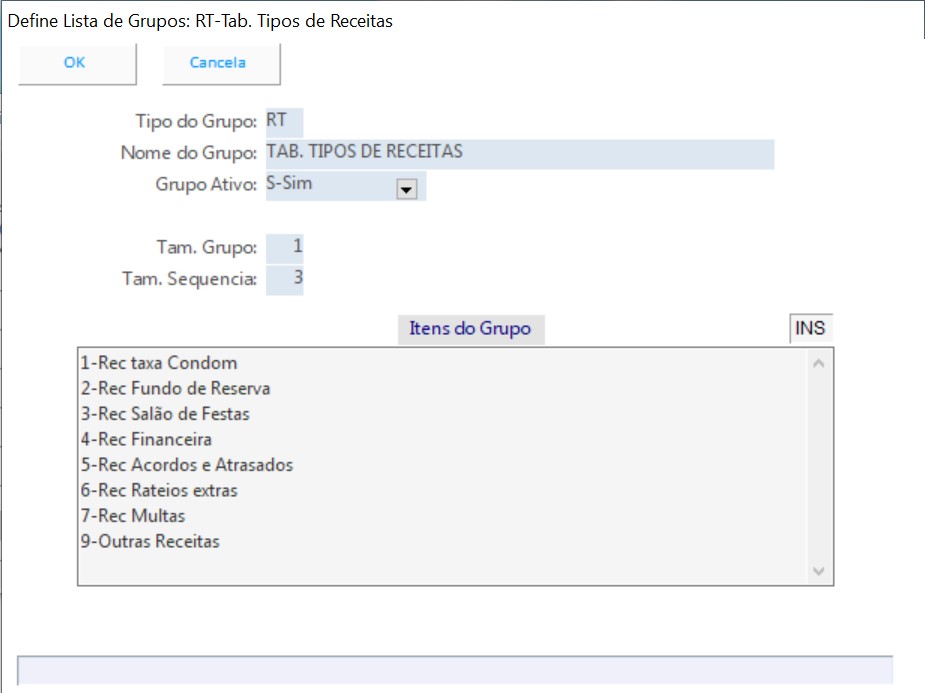Click the OK button
The width and height of the screenshot is (925, 693).
76,63
